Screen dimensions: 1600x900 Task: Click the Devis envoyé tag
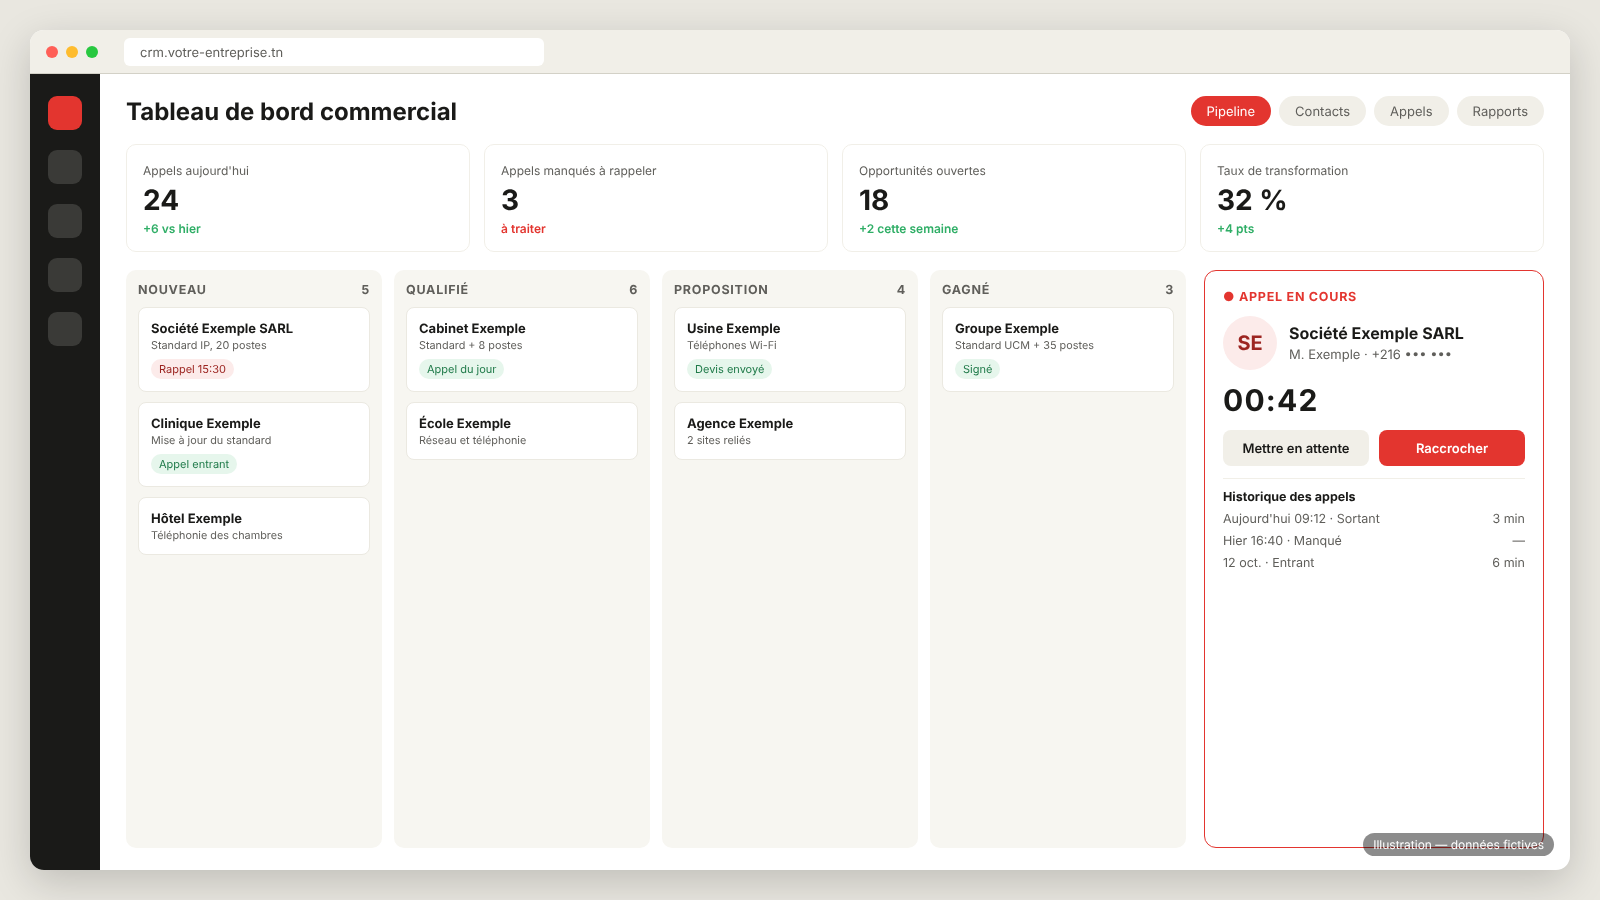click(x=729, y=369)
